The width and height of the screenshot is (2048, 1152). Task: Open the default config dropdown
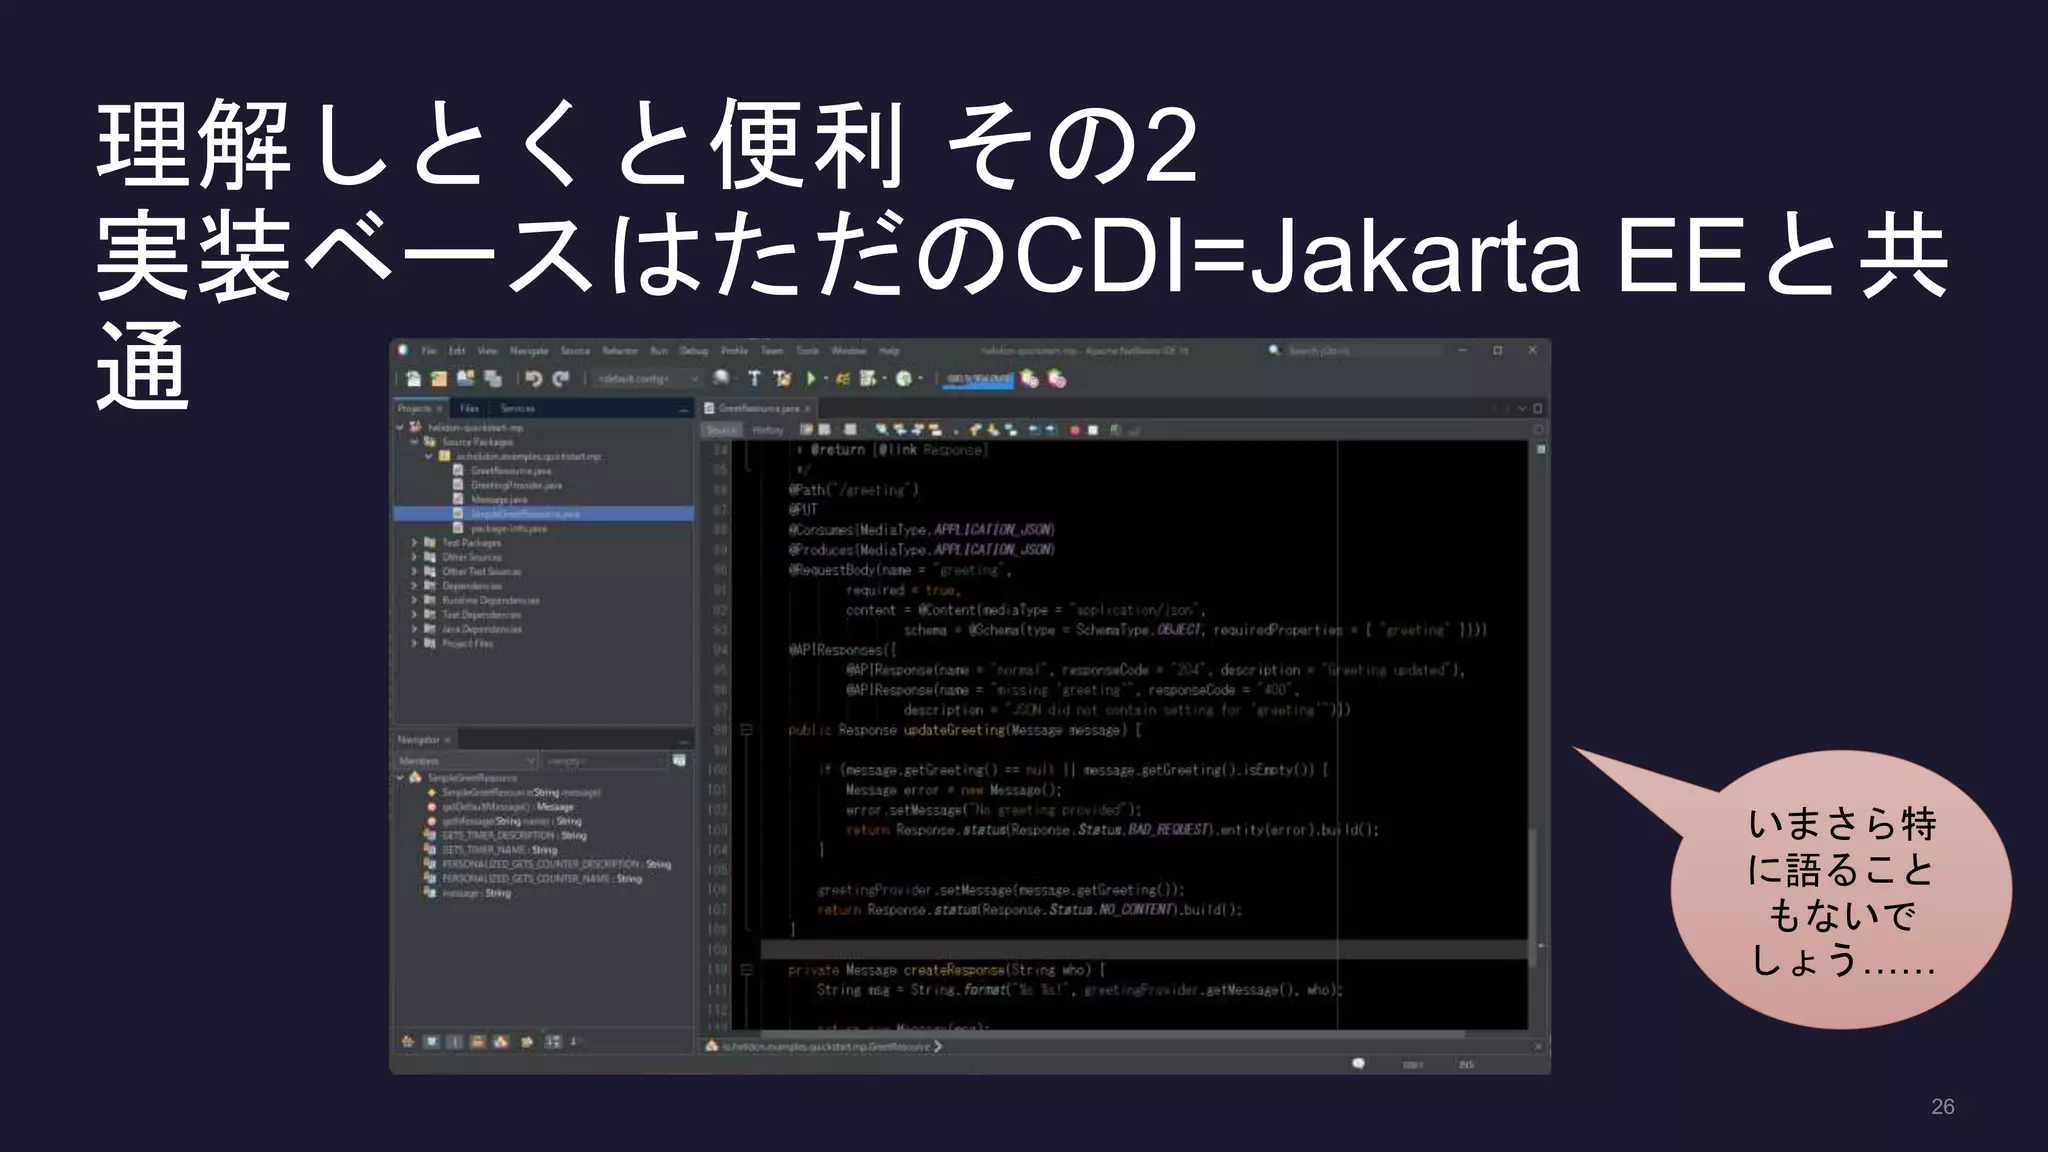pos(647,379)
